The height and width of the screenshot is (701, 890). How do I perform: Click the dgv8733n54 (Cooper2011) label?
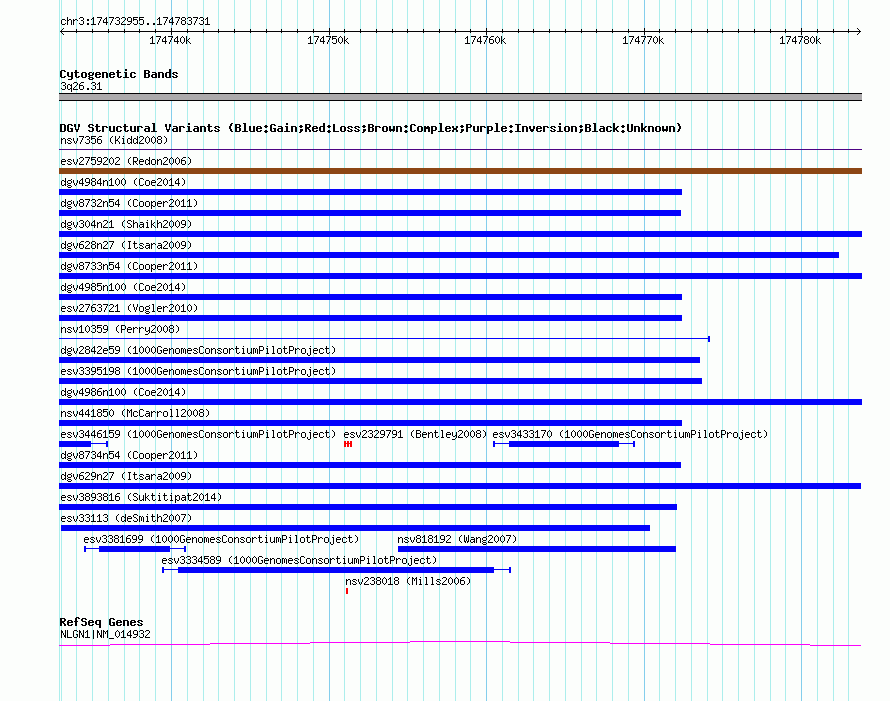click(x=129, y=266)
